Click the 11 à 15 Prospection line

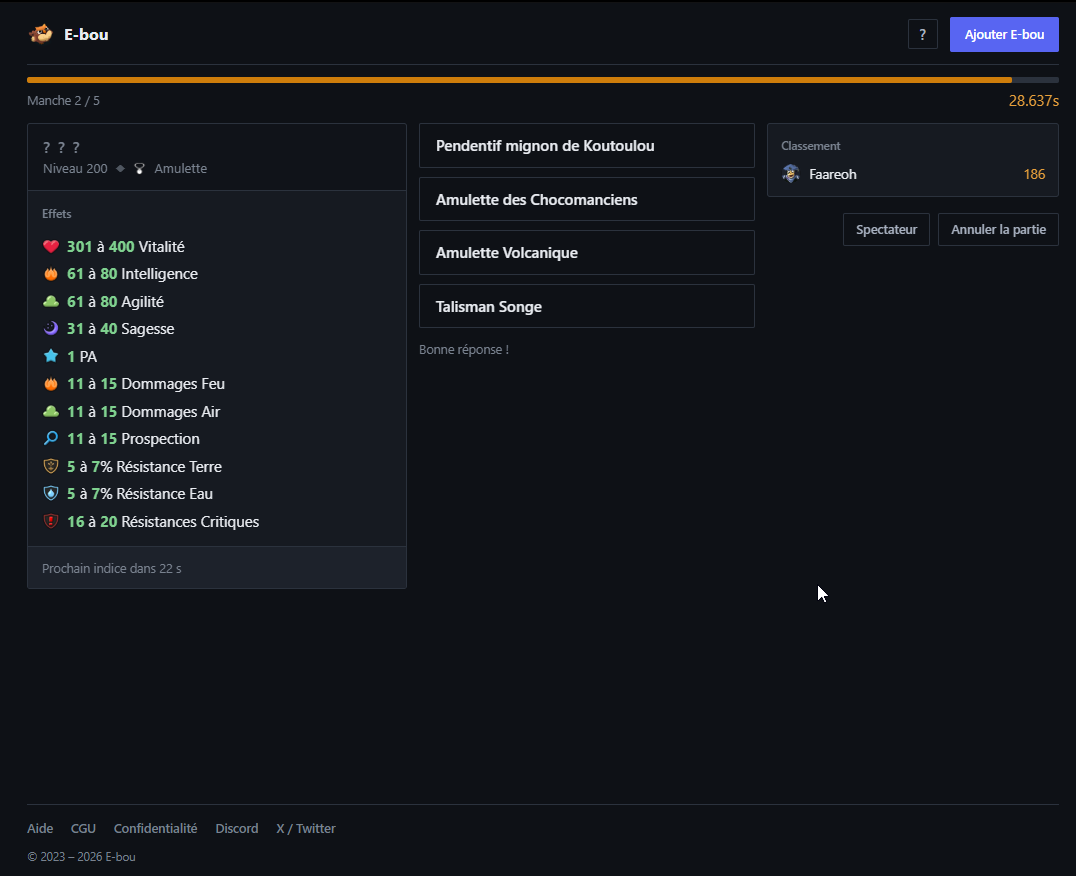133,438
